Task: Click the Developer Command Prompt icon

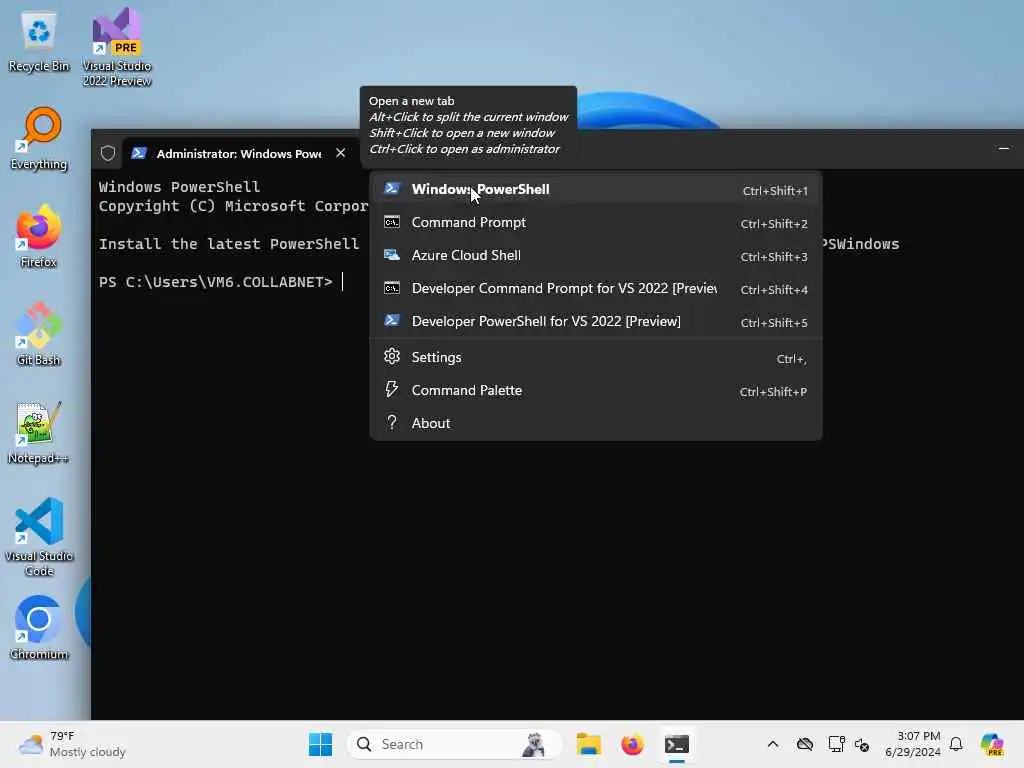Action: point(392,288)
